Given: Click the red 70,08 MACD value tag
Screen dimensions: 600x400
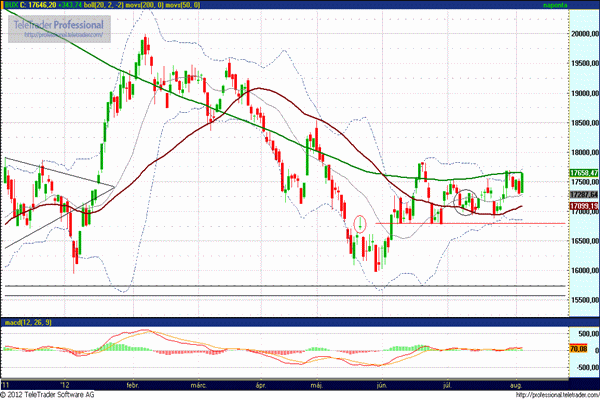Looking at the screenshot, I should coord(576,350).
